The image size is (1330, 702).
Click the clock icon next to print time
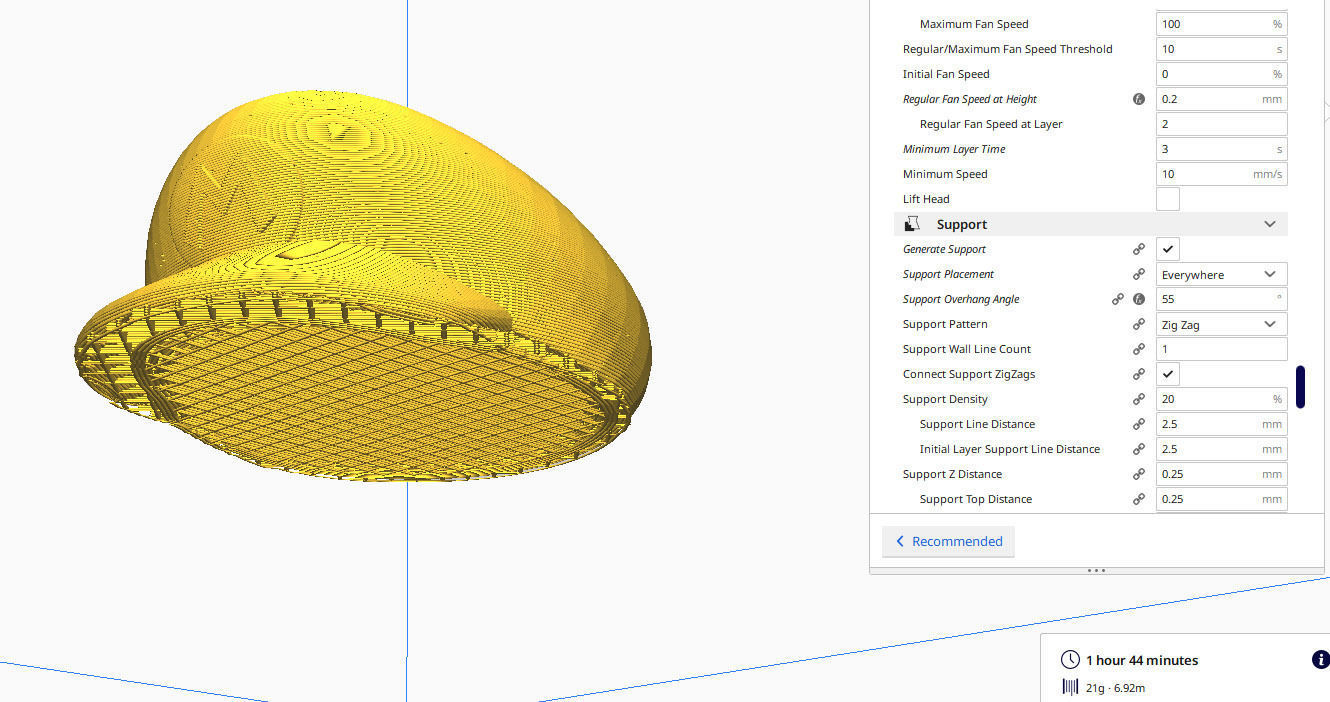(x=1070, y=660)
